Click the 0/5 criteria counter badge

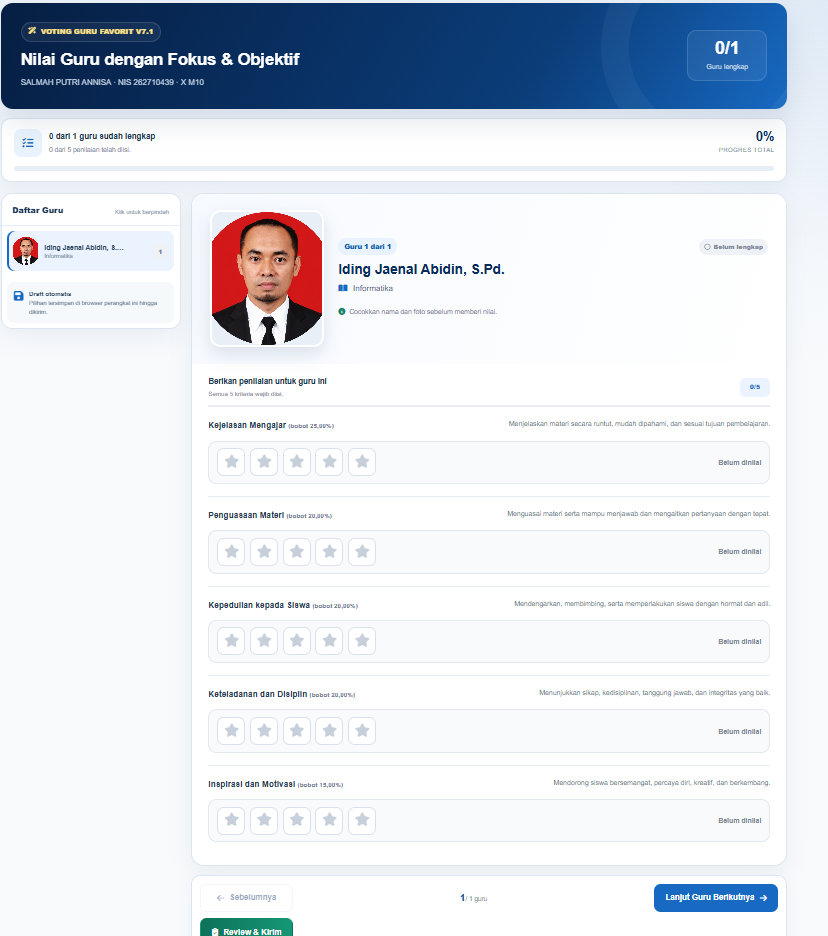(x=755, y=387)
